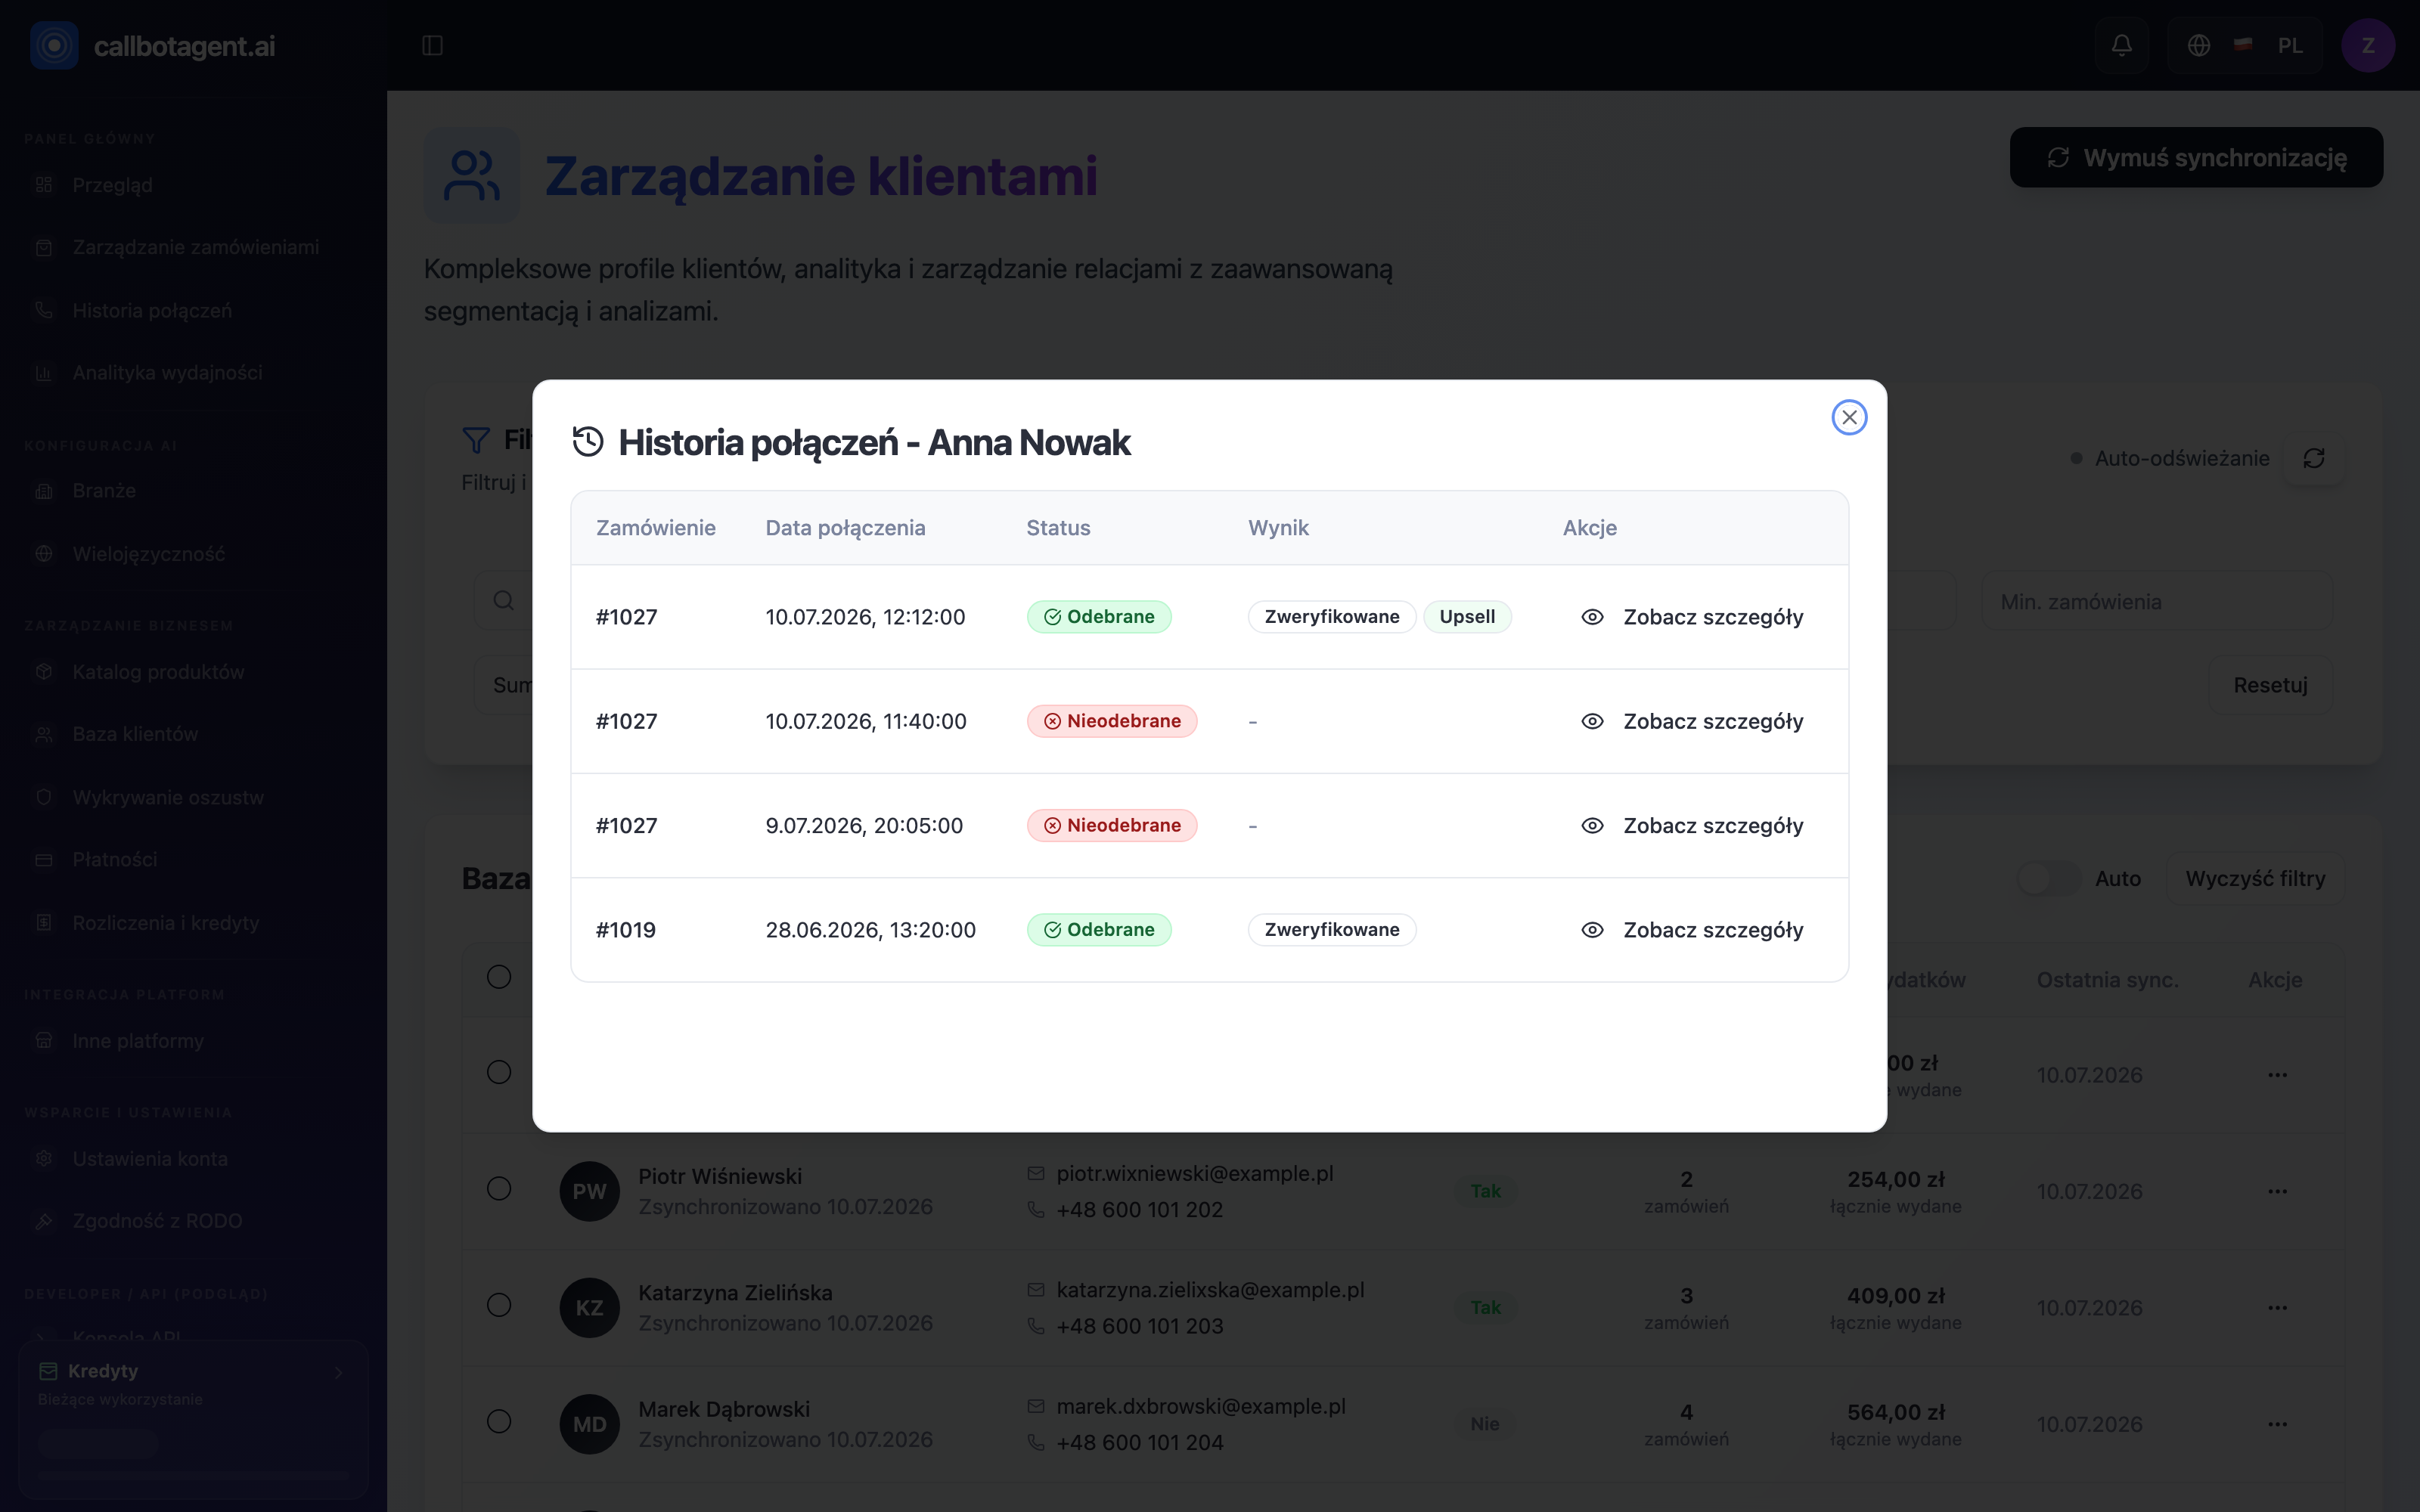Click the Upsell result badge
The height and width of the screenshot is (1512, 2420).
point(1467,617)
